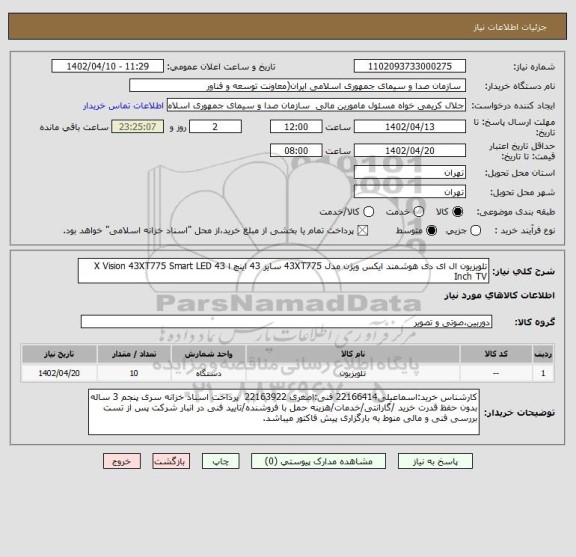The height and width of the screenshot is (557, 576).
Task: Click the کد کالا column header
Action: [x=496, y=354]
